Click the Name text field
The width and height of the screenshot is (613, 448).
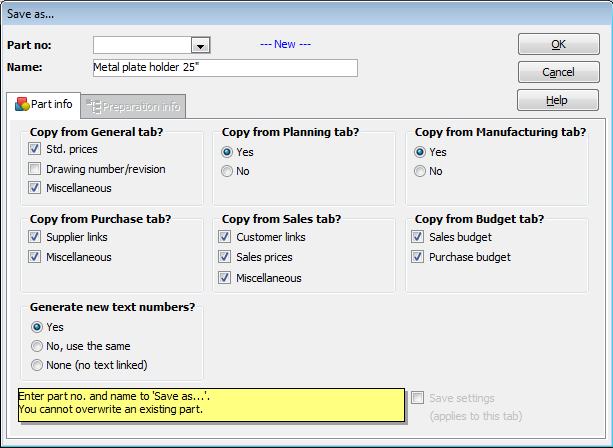pyautogui.click(x=224, y=68)
